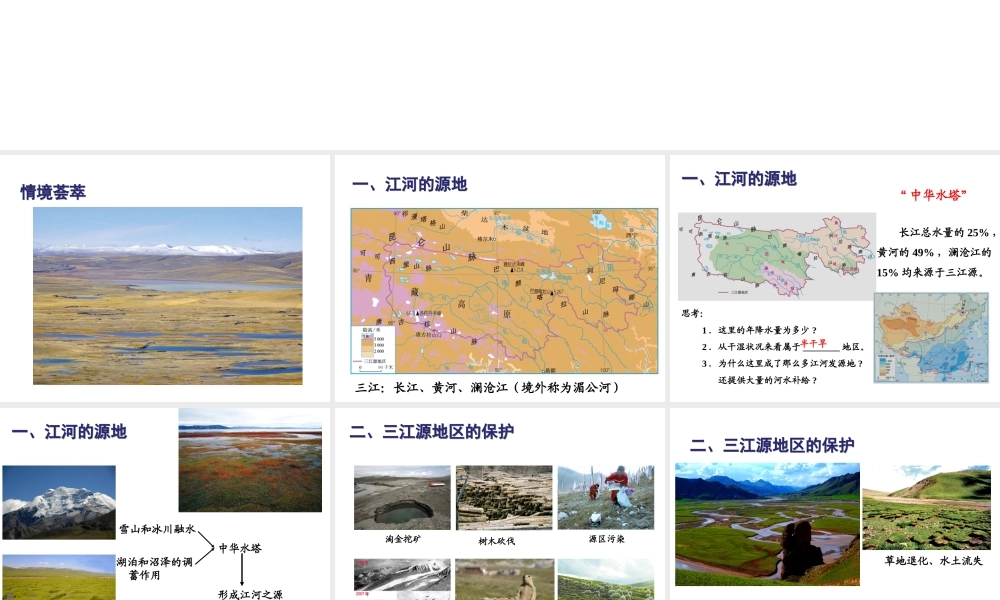Viewport: 1000px width, 600px height.
Task: Select the text '形成江河之源'
Action: pyautogui.click(x=250, y=594)
